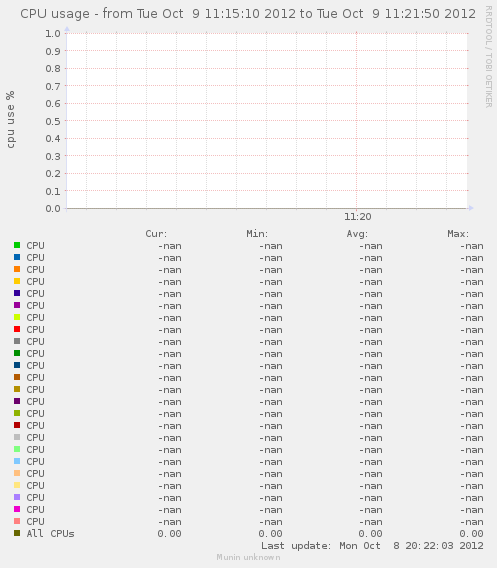Select the All CPUs legend label
The image size is (497, 568).
pyautogui.click(x=50, y=534)
